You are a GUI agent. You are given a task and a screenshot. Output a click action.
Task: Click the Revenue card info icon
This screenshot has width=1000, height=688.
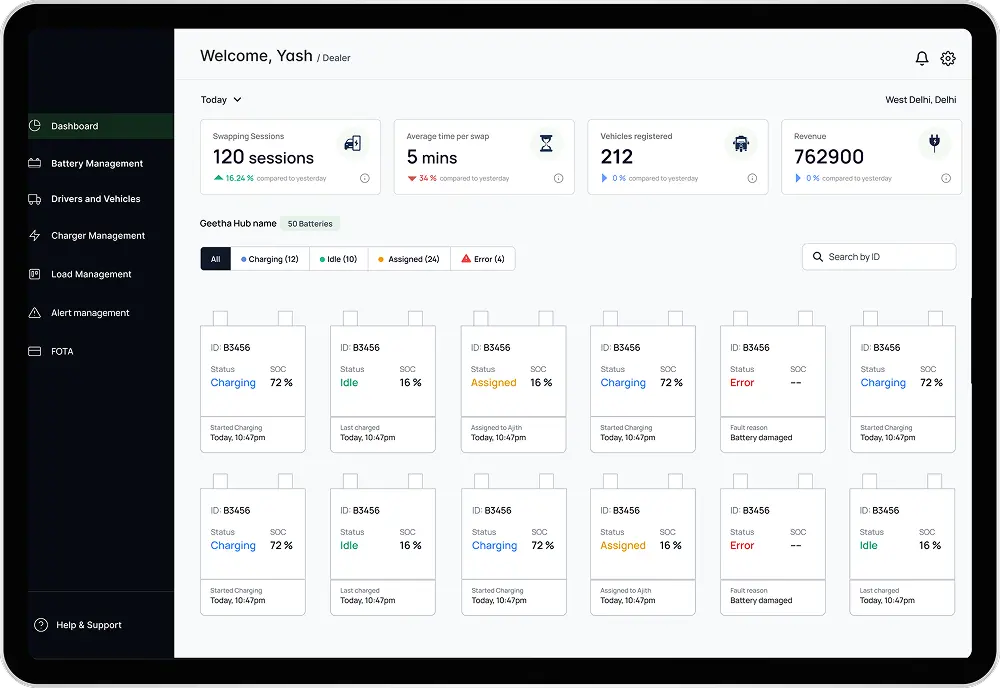(946, 178)
